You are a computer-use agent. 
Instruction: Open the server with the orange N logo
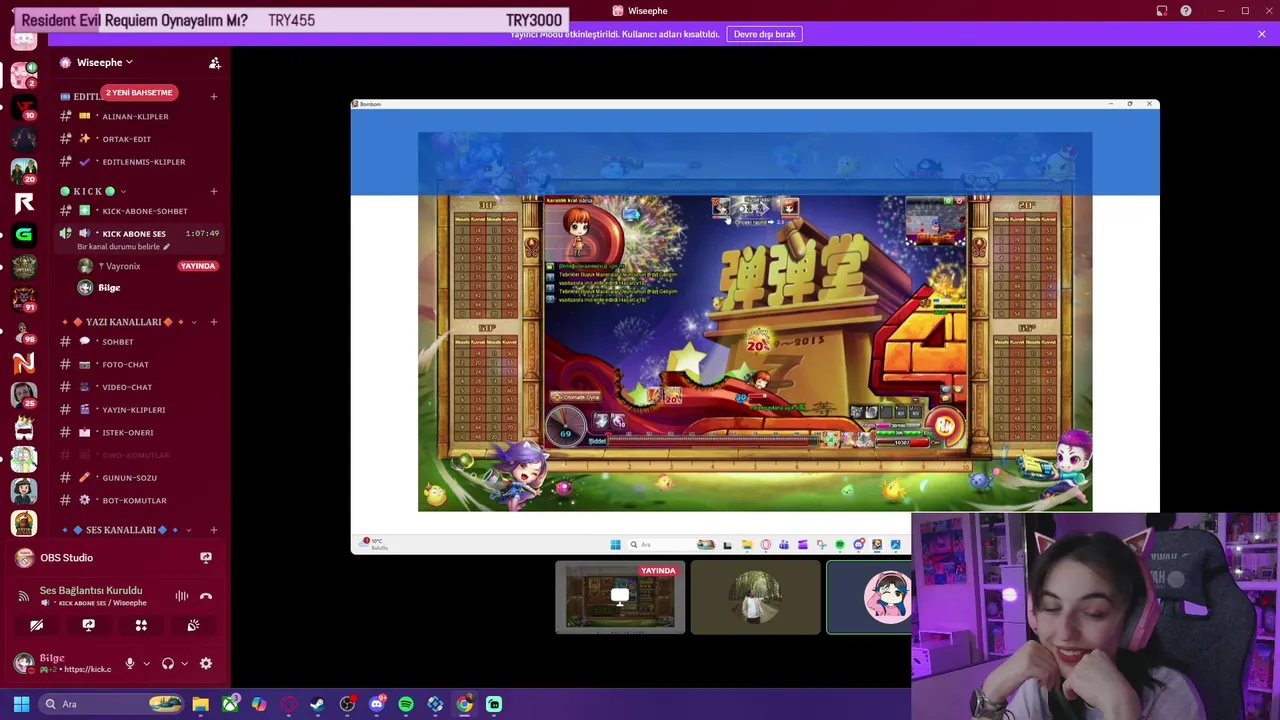(24, 362)
